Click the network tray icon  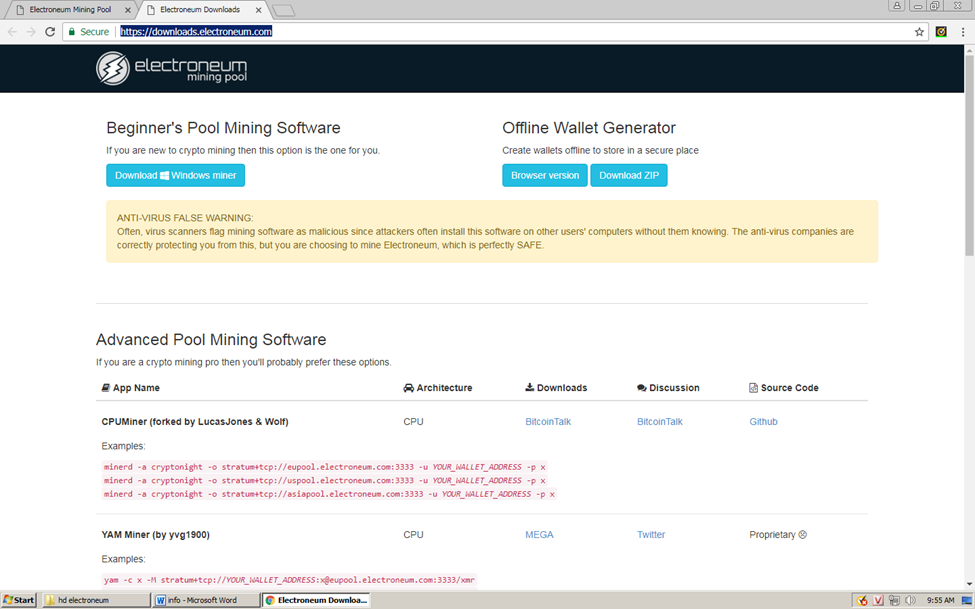(894, 600)
